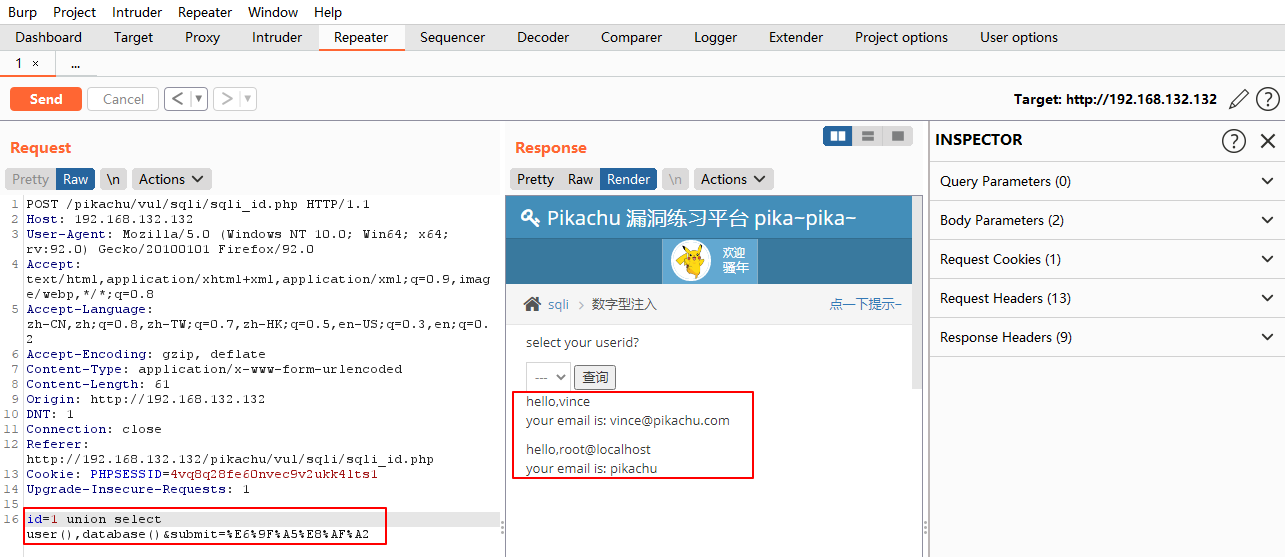Expand Body Parameters (2) section

click(1107, 220)
